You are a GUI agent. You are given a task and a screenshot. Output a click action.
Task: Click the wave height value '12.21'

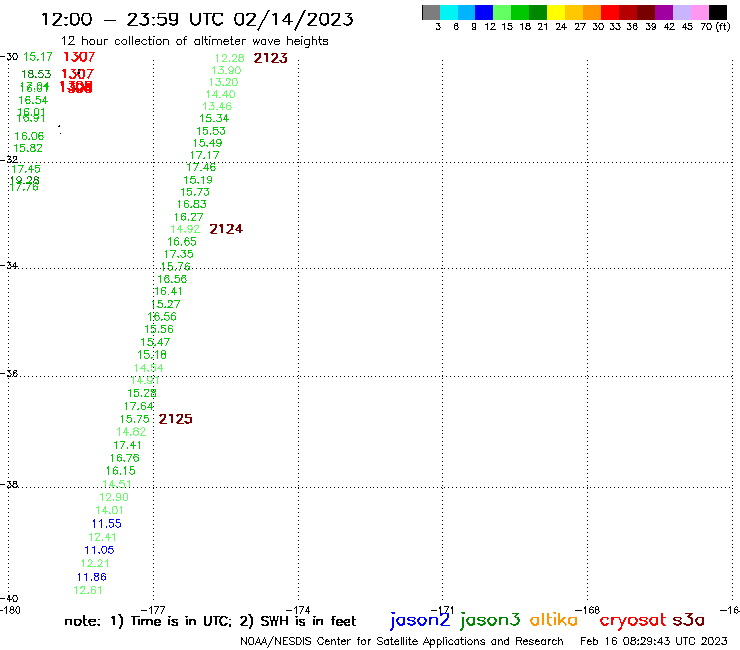(x=95, y=563)
